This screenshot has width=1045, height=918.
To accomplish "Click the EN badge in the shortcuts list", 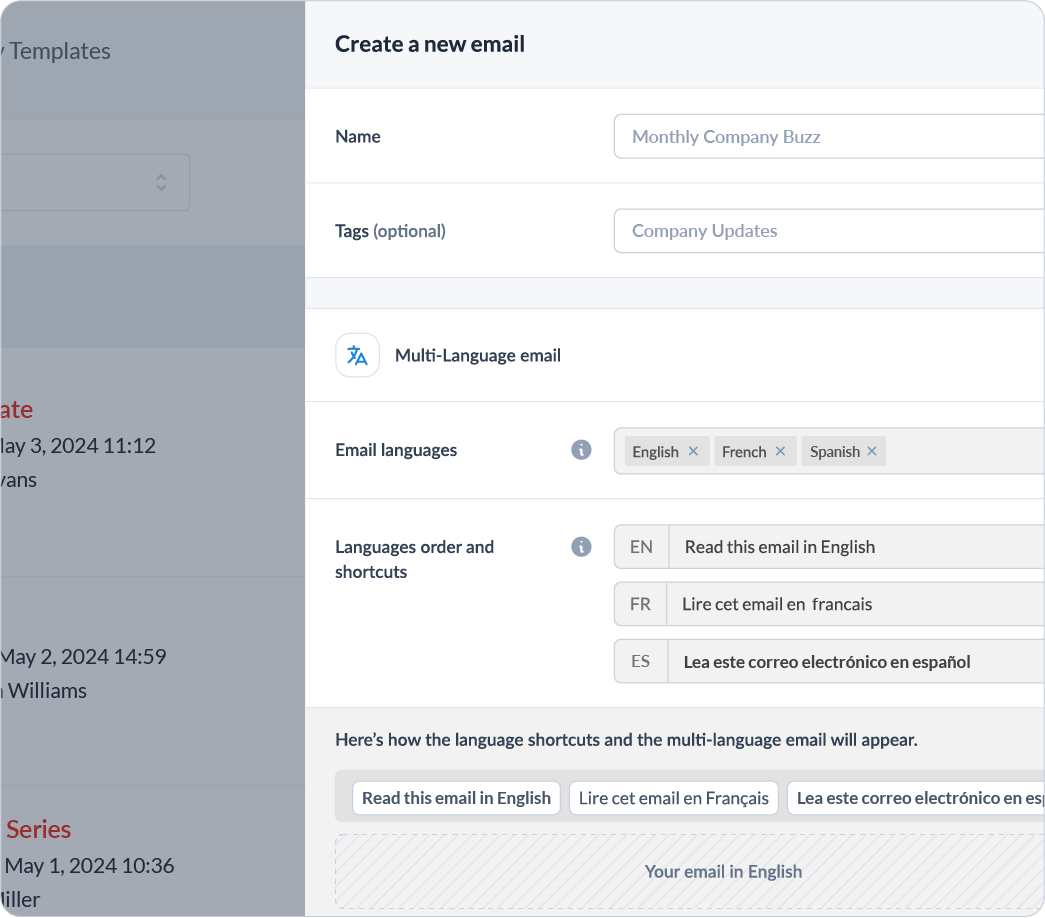I will click(640, 547).
